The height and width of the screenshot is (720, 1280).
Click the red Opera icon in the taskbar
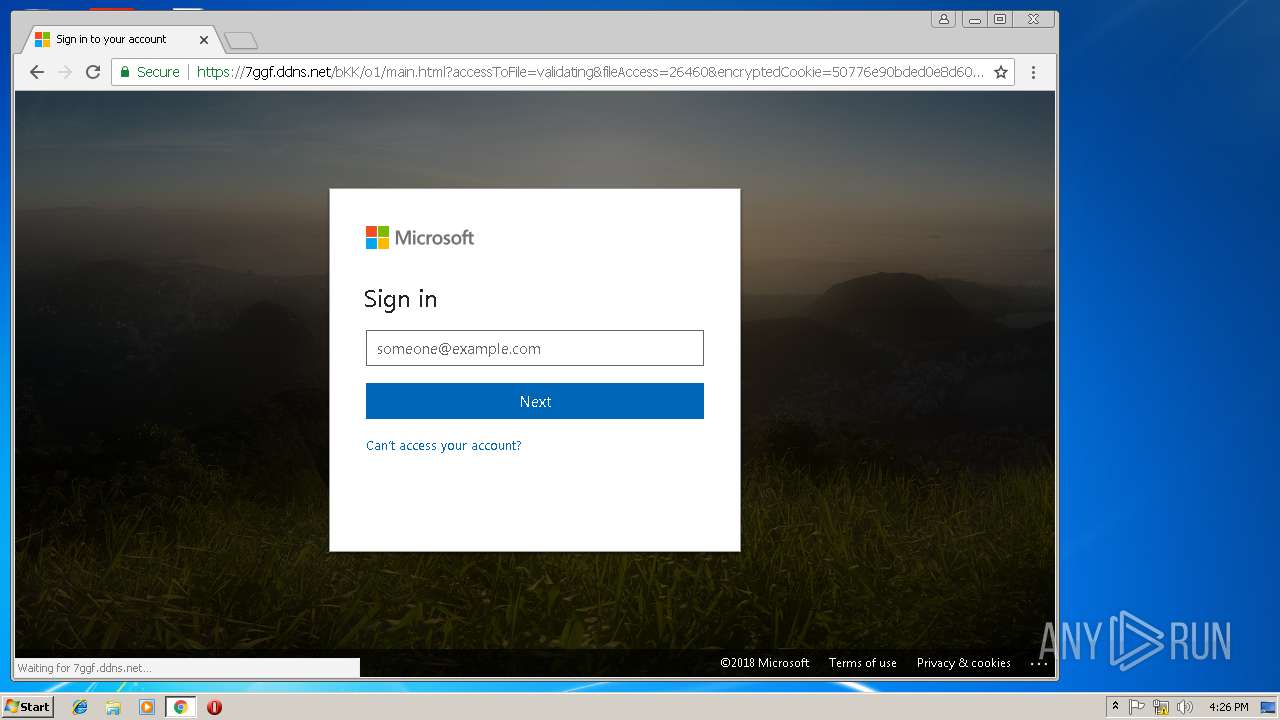click(214, 707)
